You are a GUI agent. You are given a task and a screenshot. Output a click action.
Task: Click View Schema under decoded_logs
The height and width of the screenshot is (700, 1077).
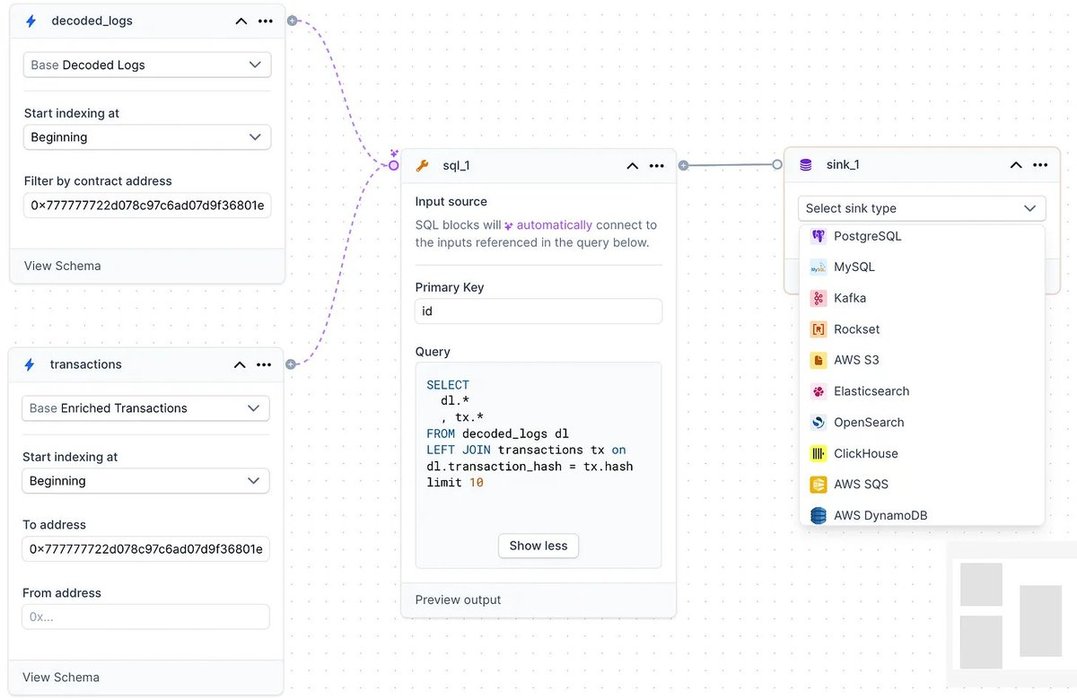coord(62,266)
